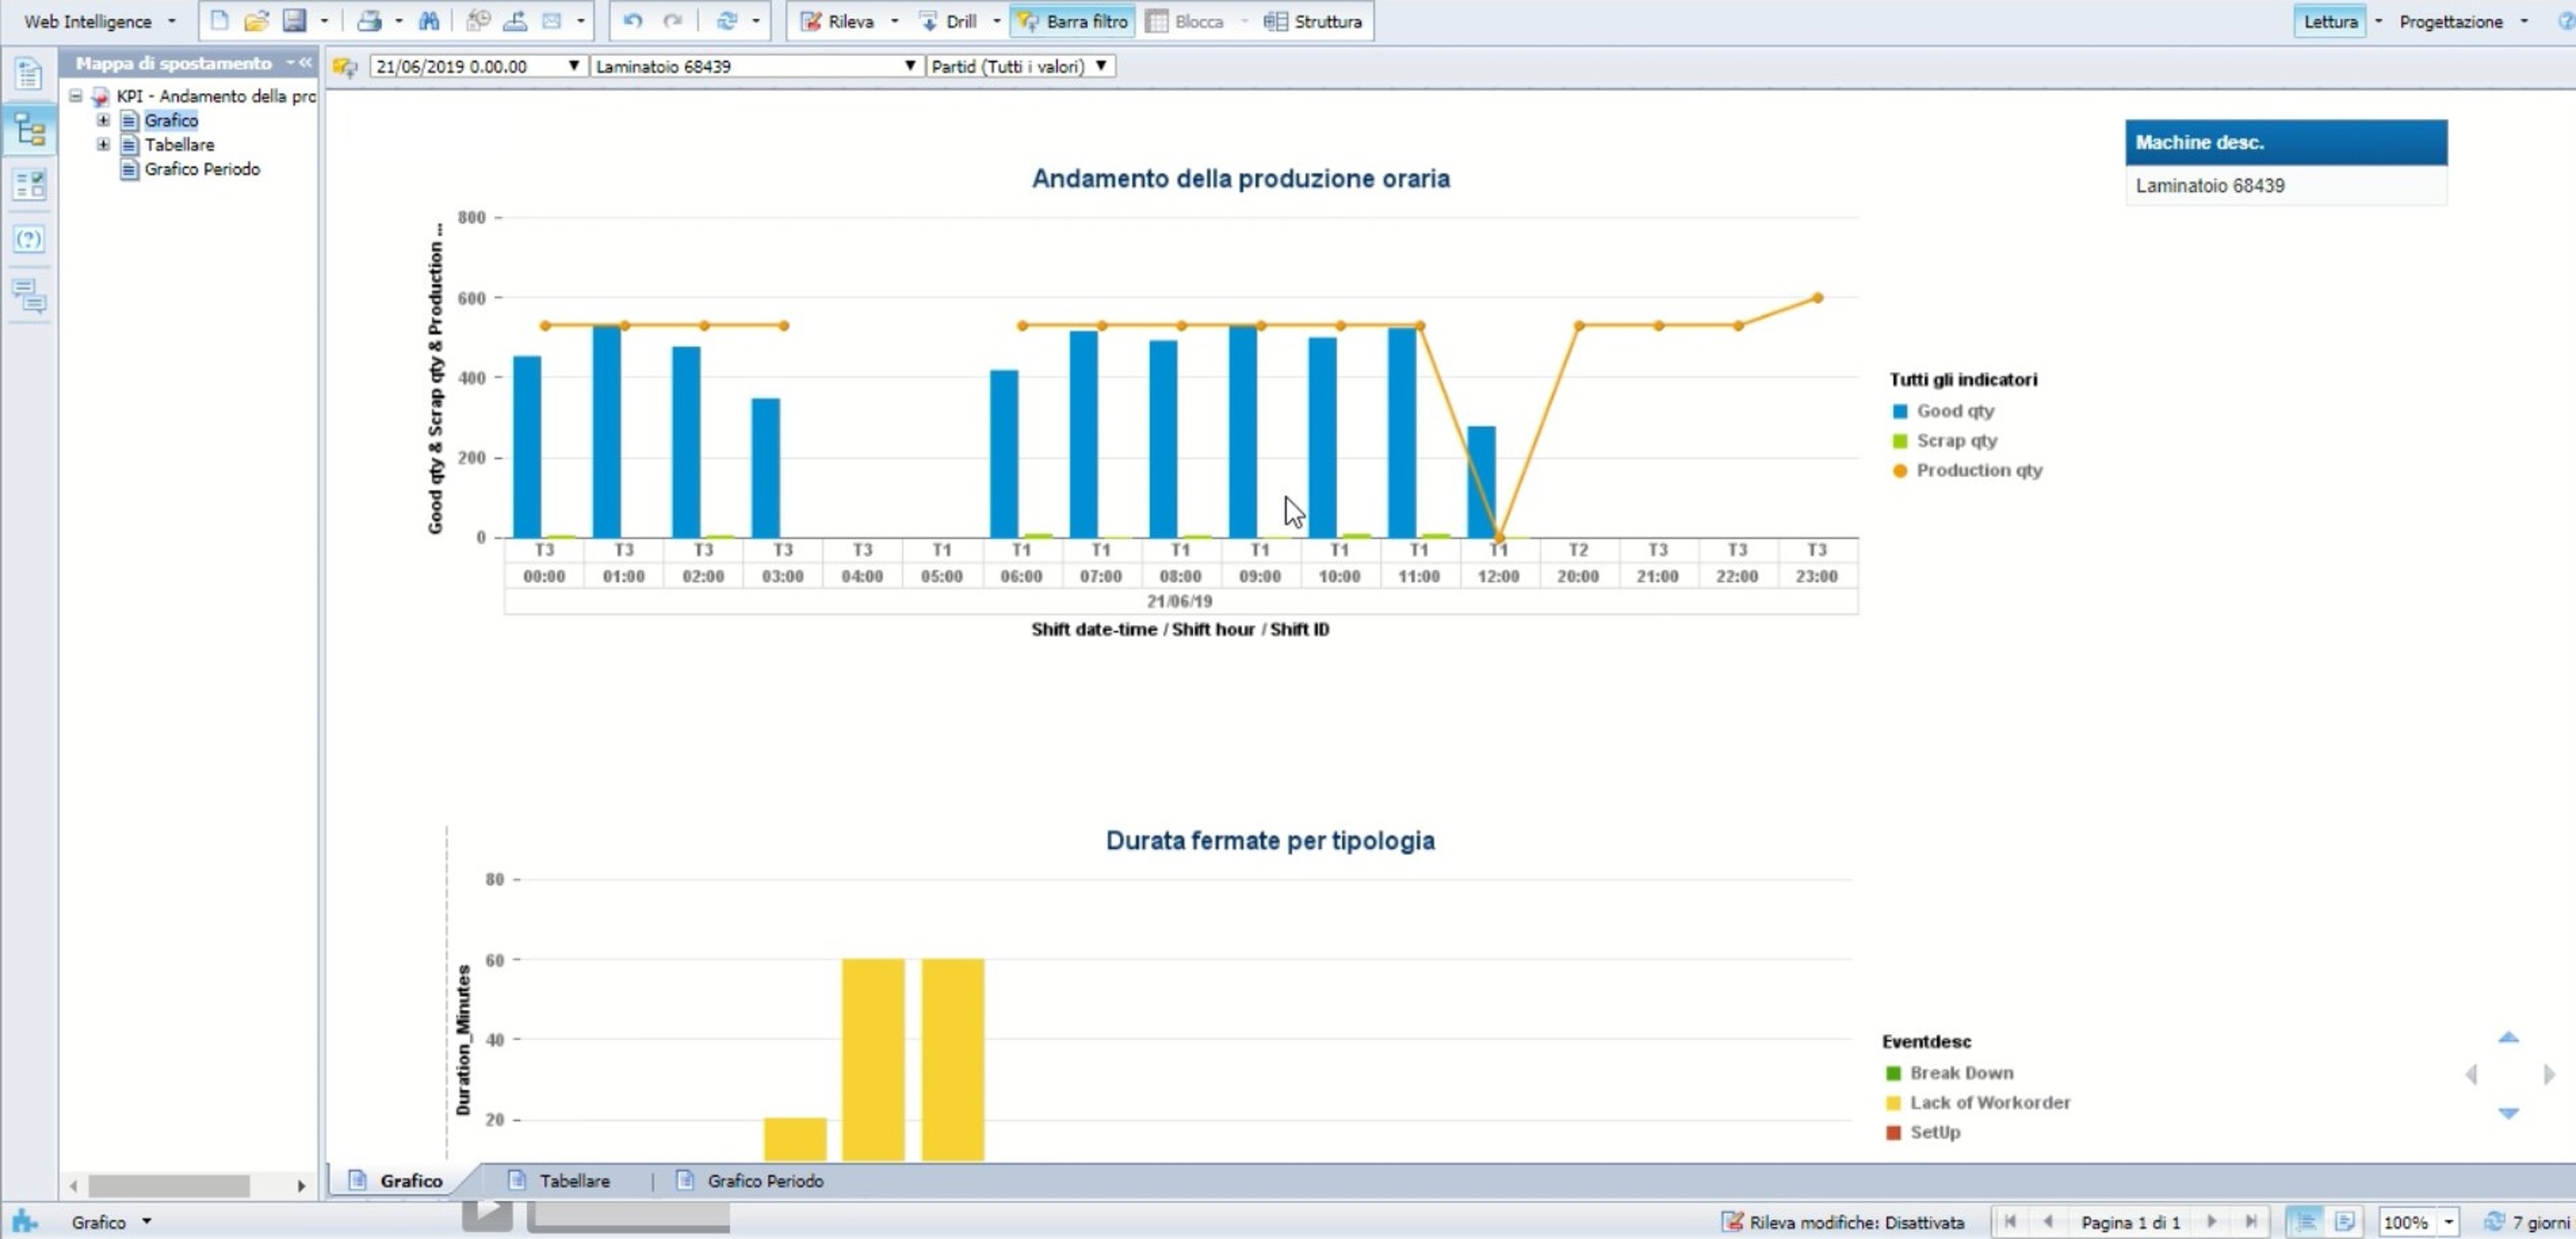Open the Rileva dropdown arrow
This screenshot has width=2576, height=1239.
(x=895, y=21)
